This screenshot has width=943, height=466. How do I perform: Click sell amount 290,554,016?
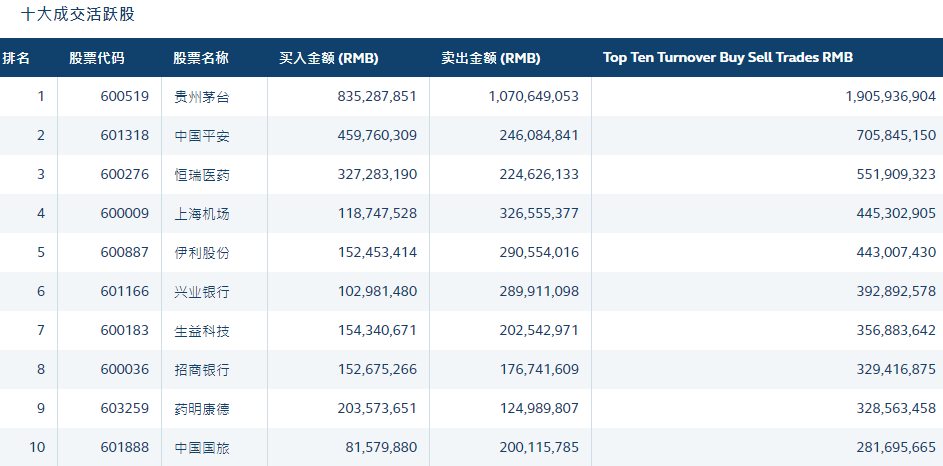[539, 252]
